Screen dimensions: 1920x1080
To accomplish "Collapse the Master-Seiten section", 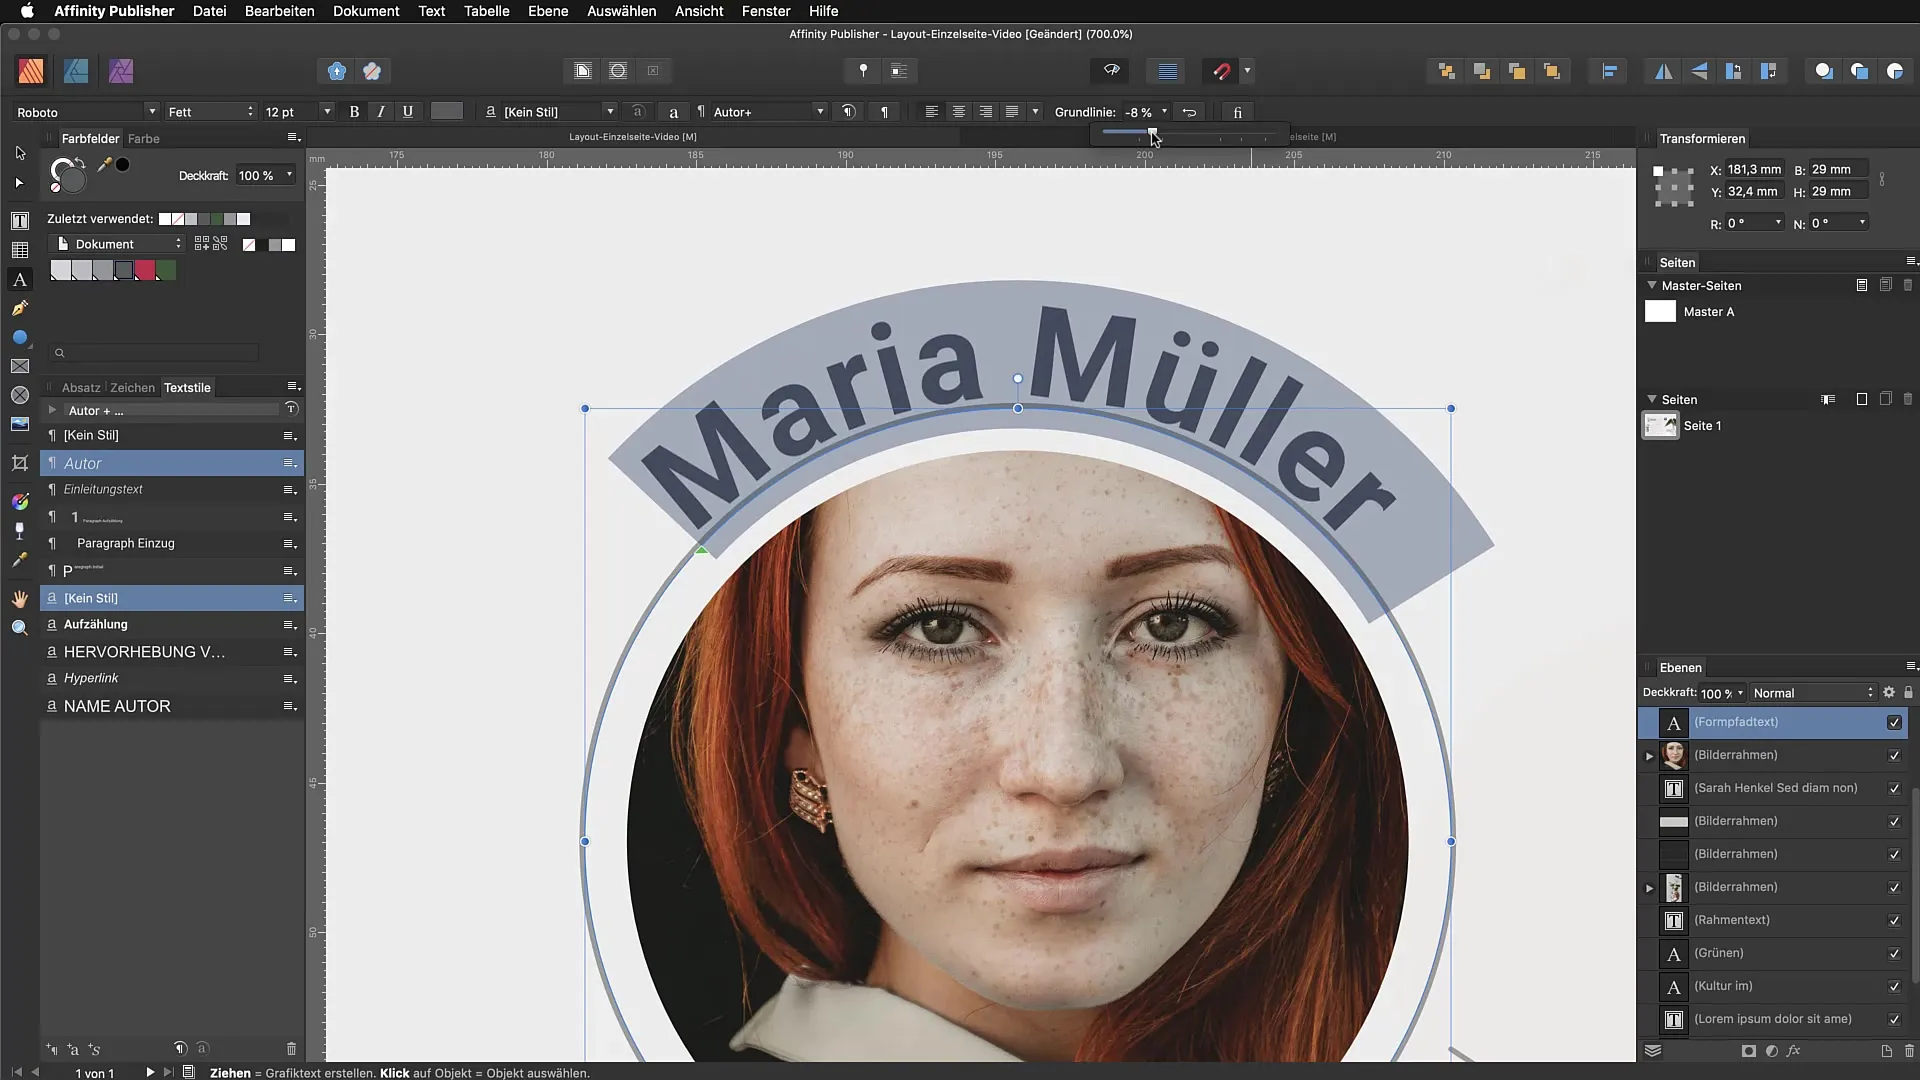I will [x=1652, y=285].
